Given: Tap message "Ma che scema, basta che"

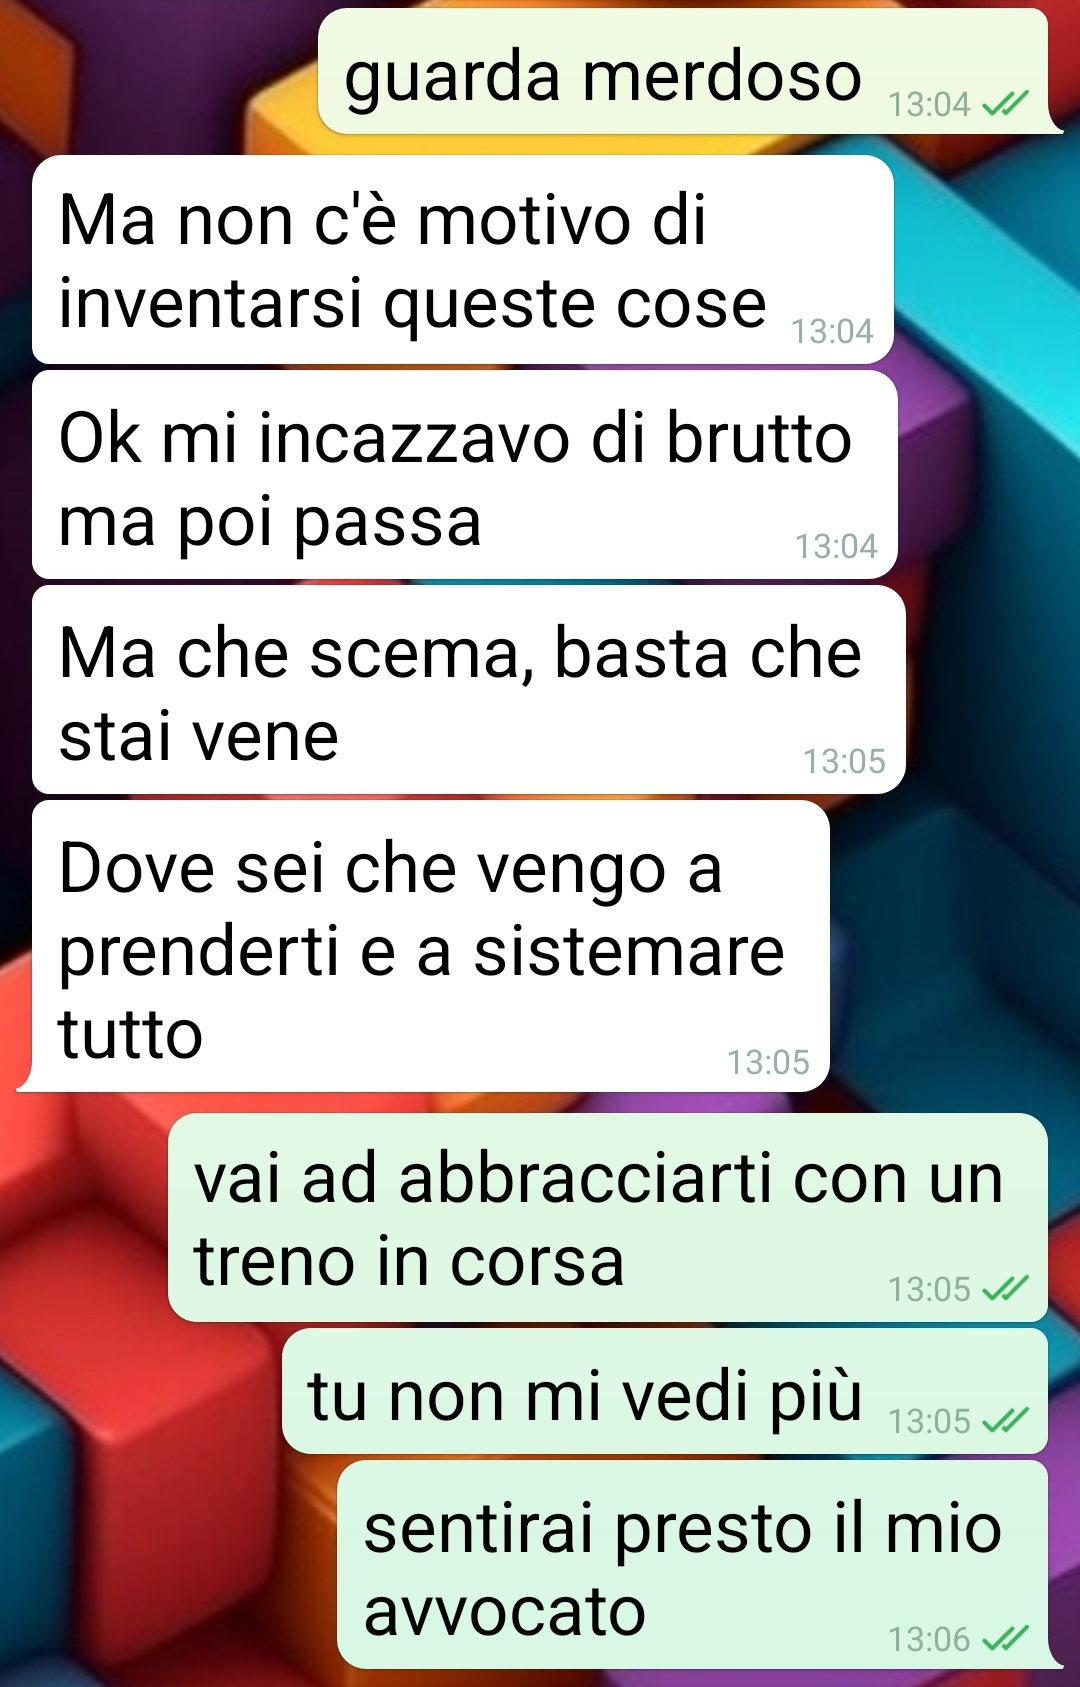Looking at the screenshot, I should click(469, 690).
